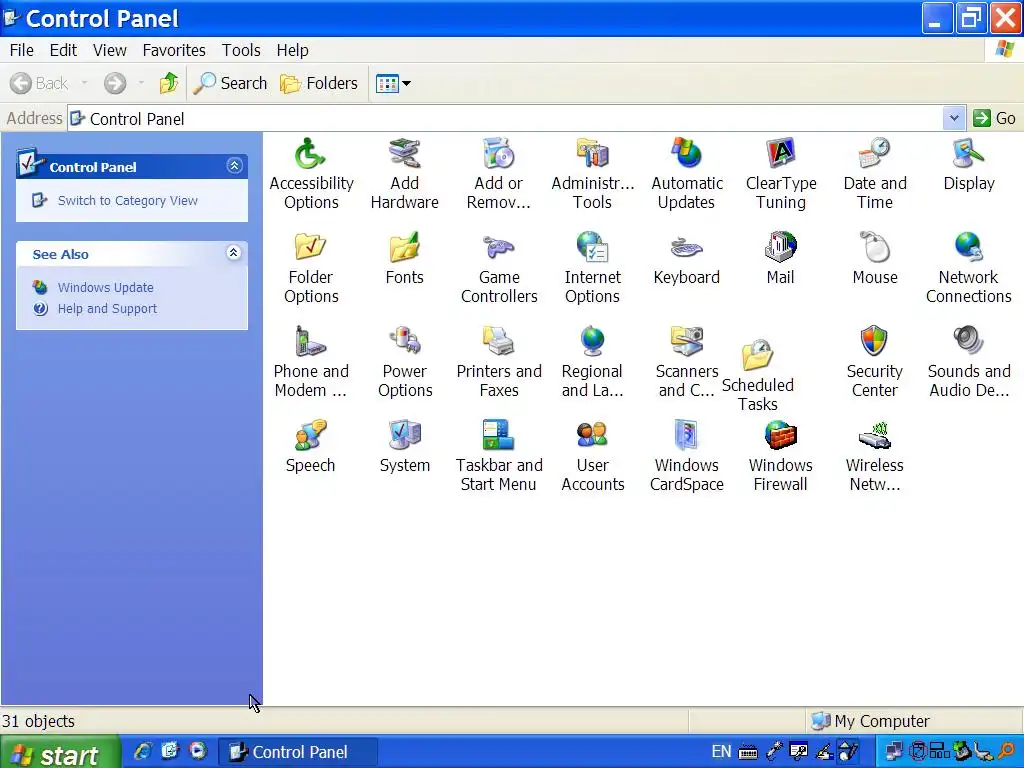
Task: Open the File menu
Action: [x=22, y=50]
